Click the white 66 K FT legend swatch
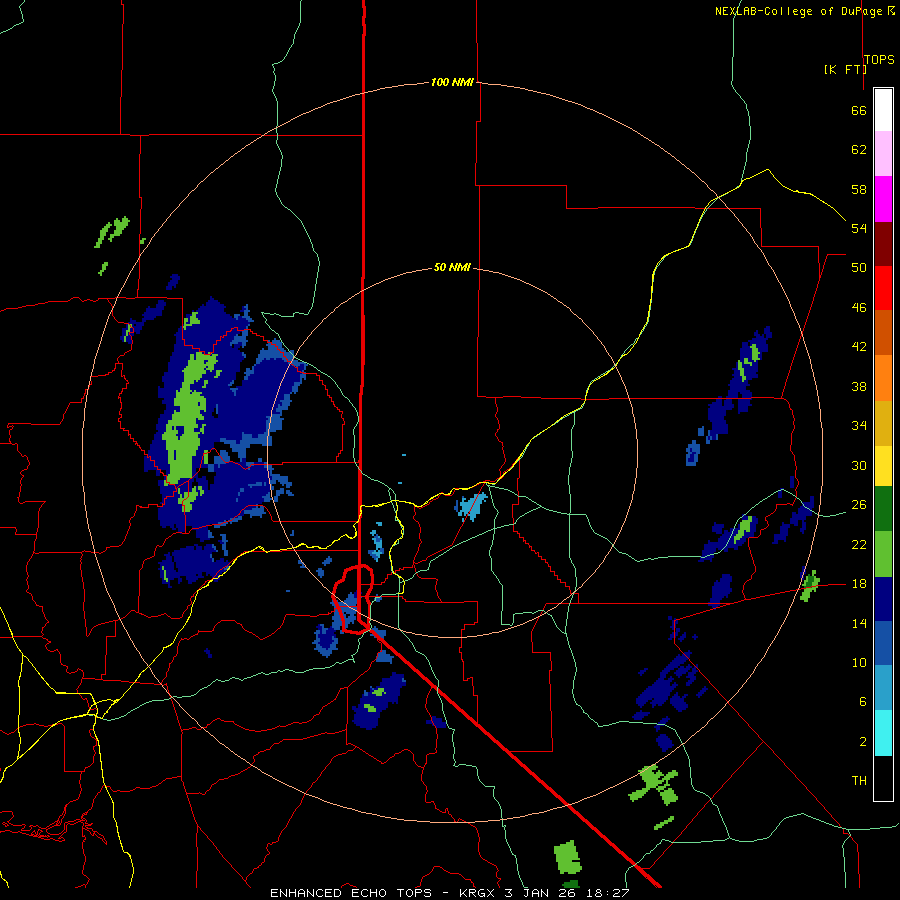Viewport: 900px width, 900px height. [x=883, y=110]
